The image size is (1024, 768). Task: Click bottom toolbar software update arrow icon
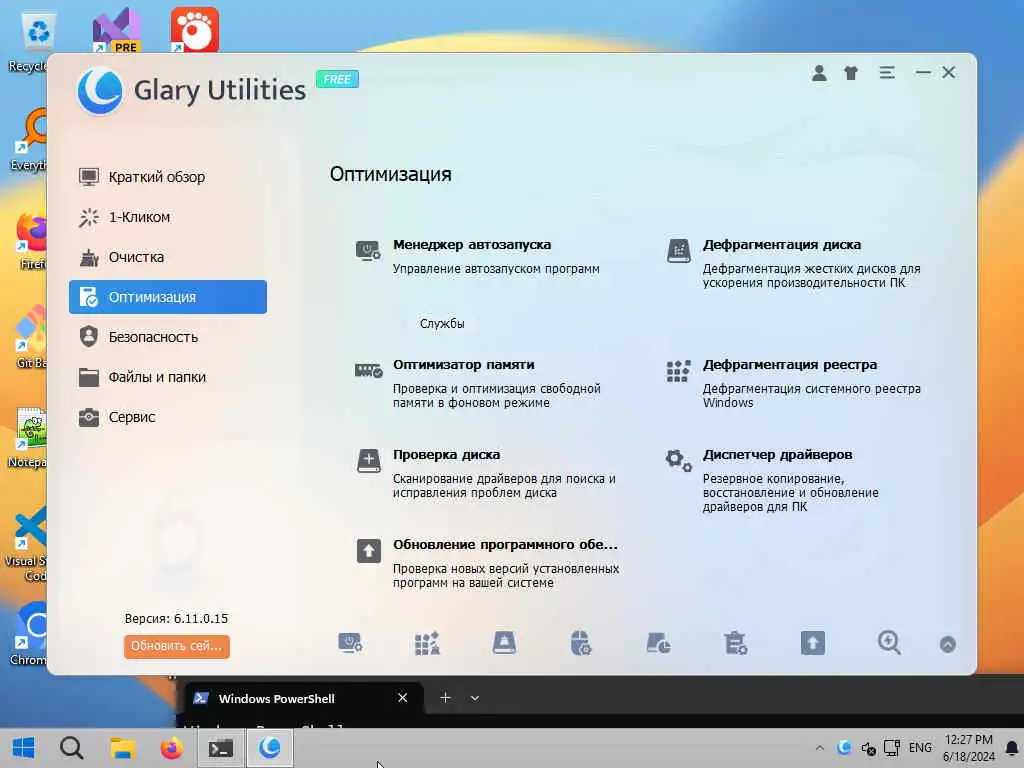[x=813, y=643]
